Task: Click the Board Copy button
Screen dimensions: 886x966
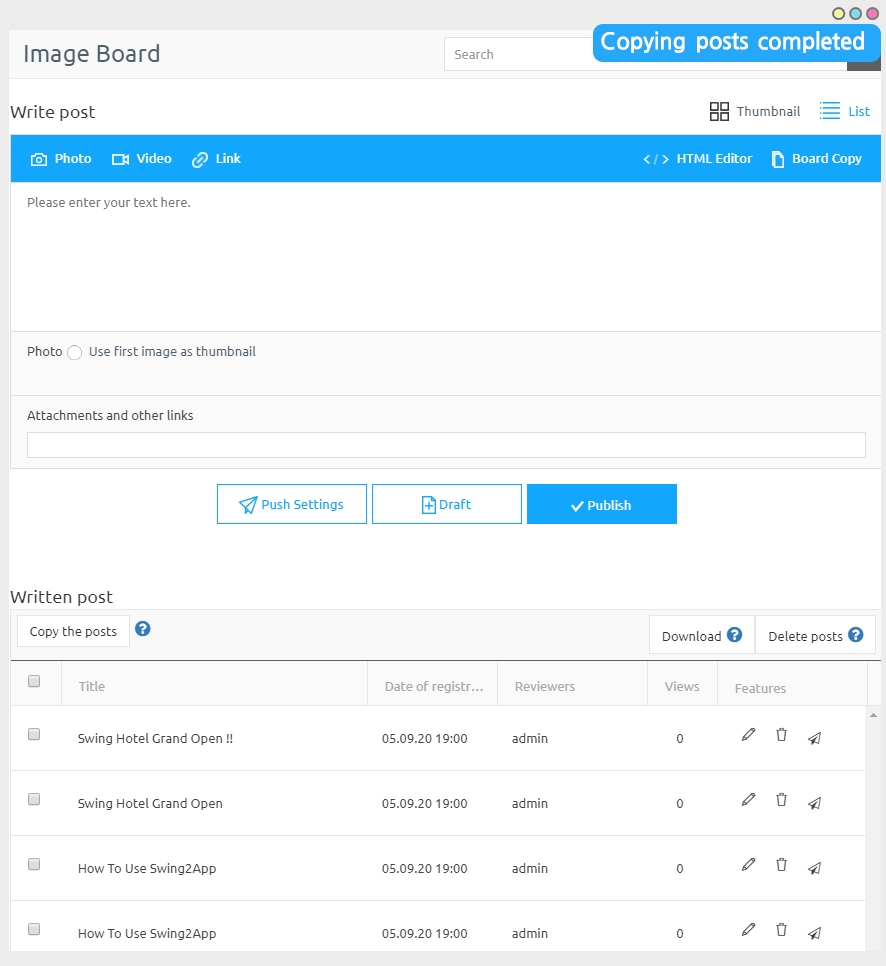Action: (816, 159)
